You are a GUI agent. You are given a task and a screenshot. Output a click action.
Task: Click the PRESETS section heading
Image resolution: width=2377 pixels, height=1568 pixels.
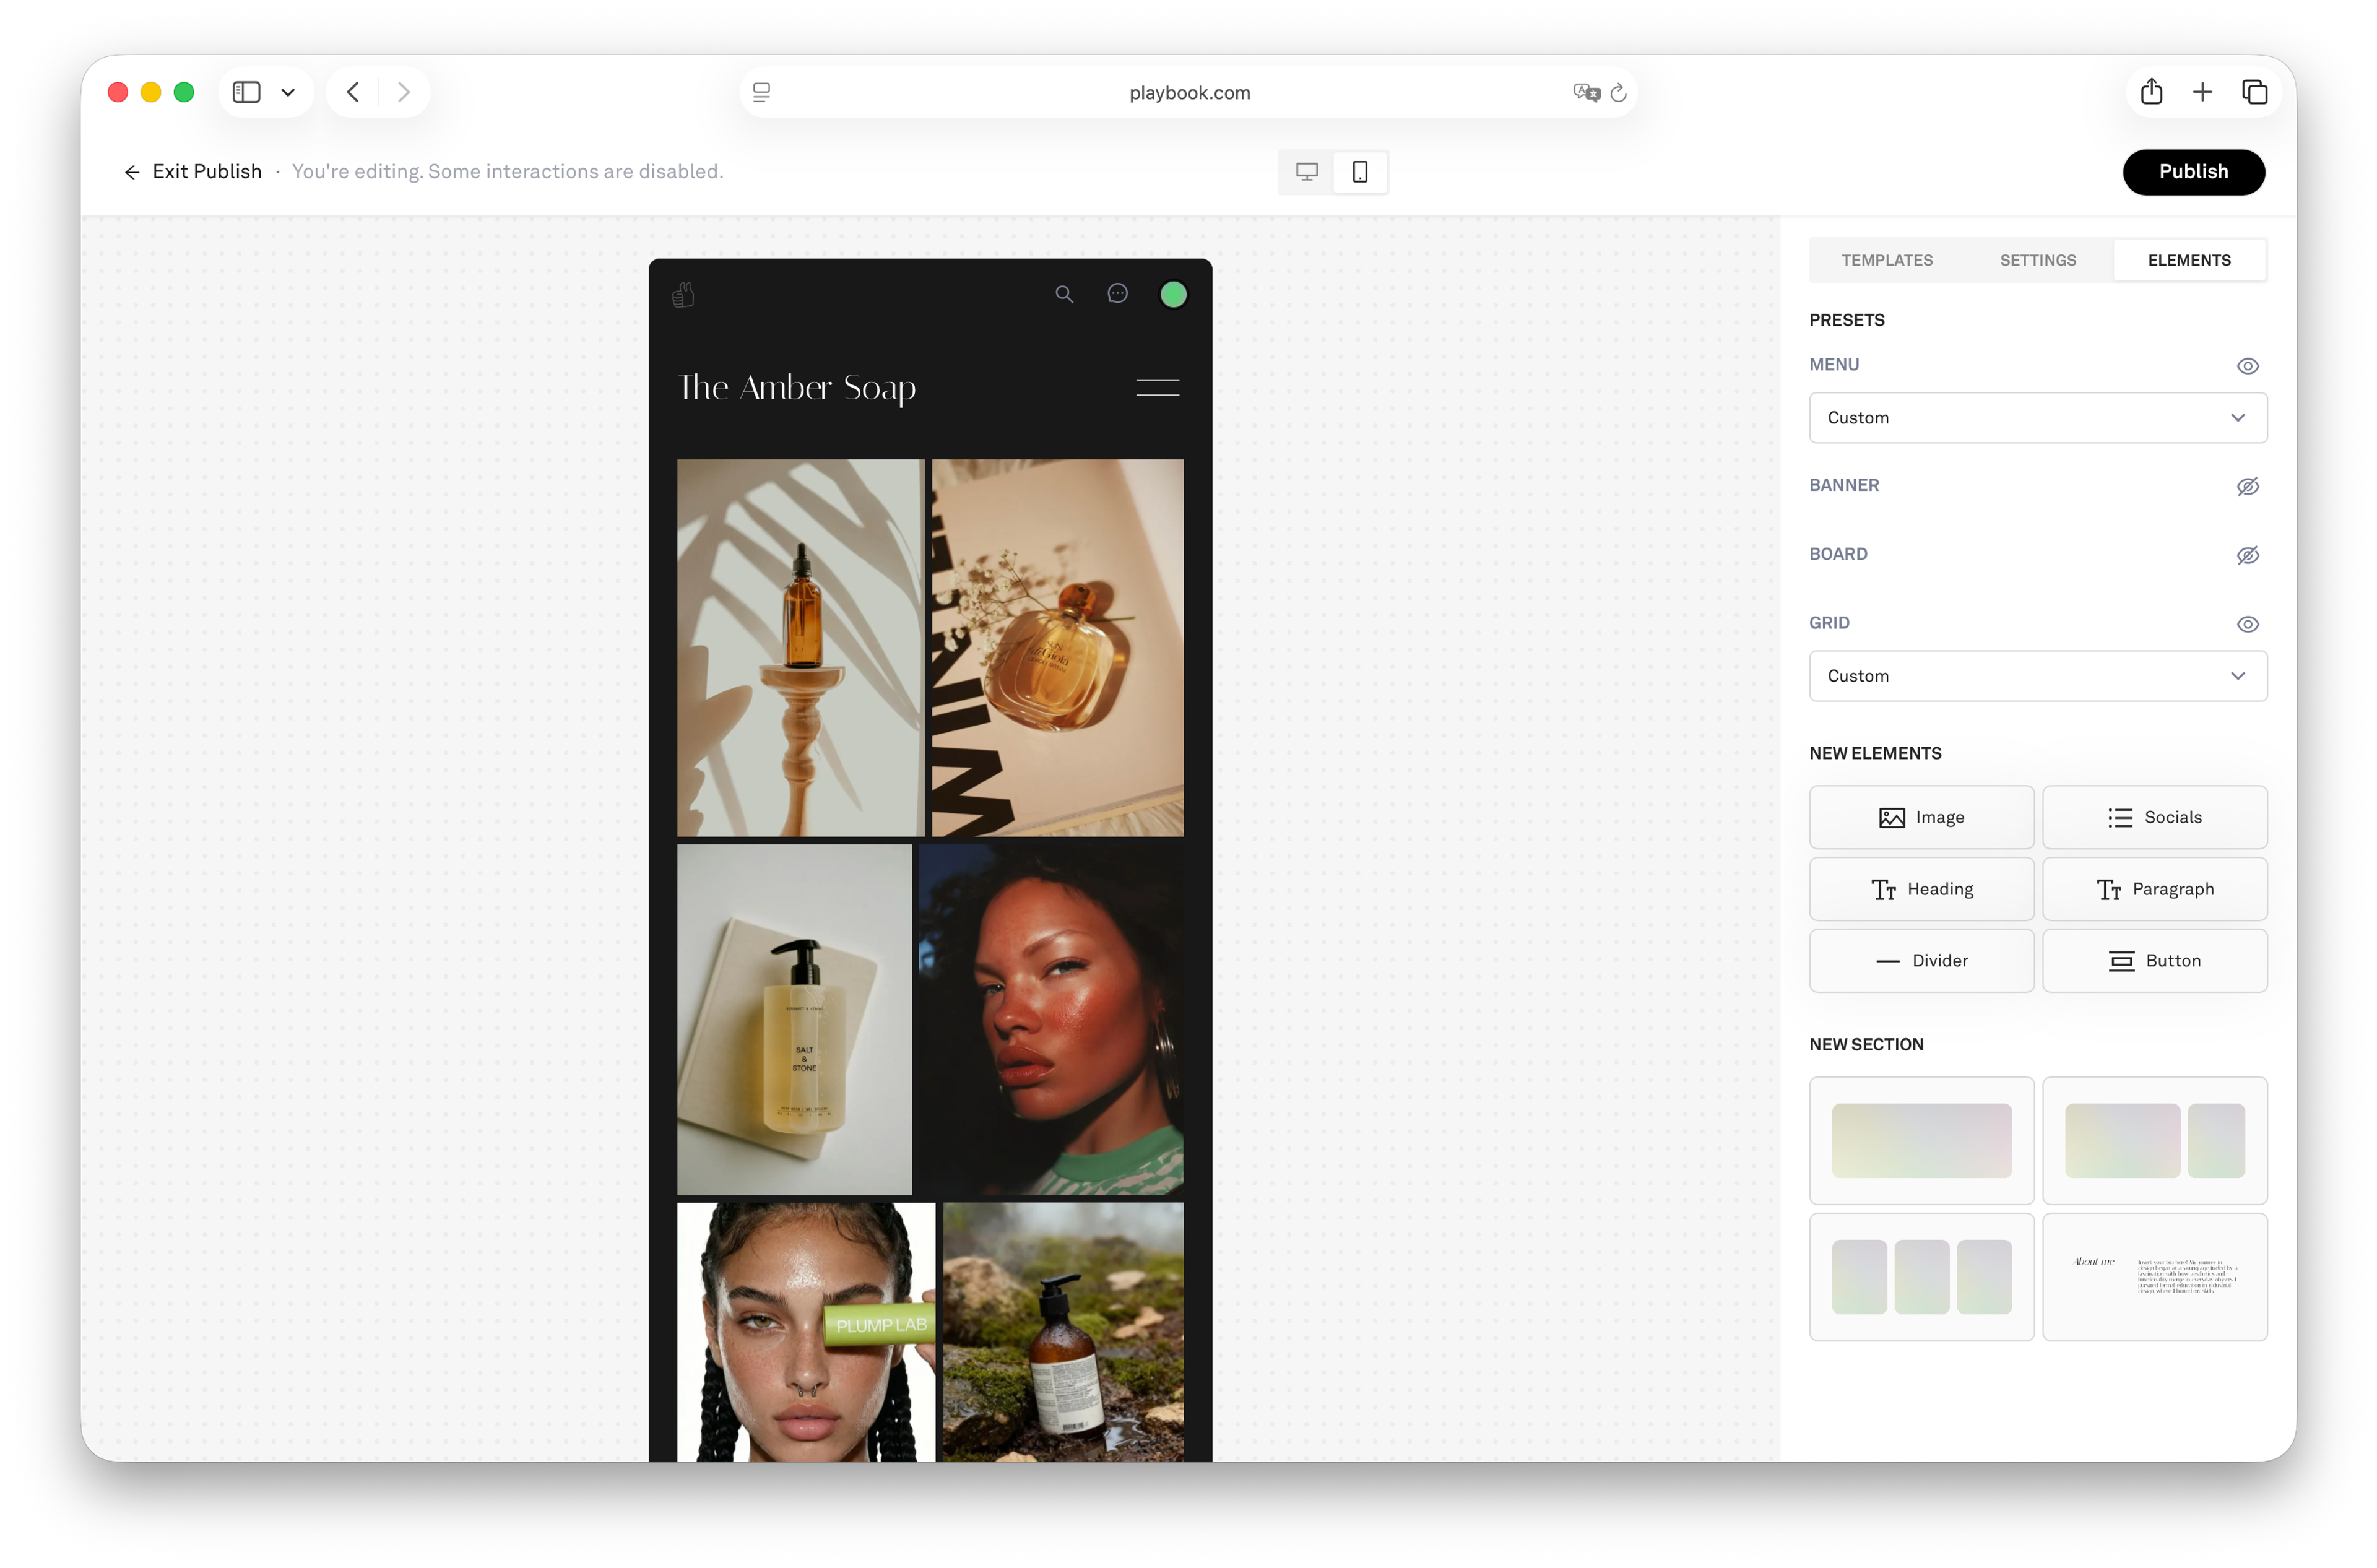point(1846,321)
